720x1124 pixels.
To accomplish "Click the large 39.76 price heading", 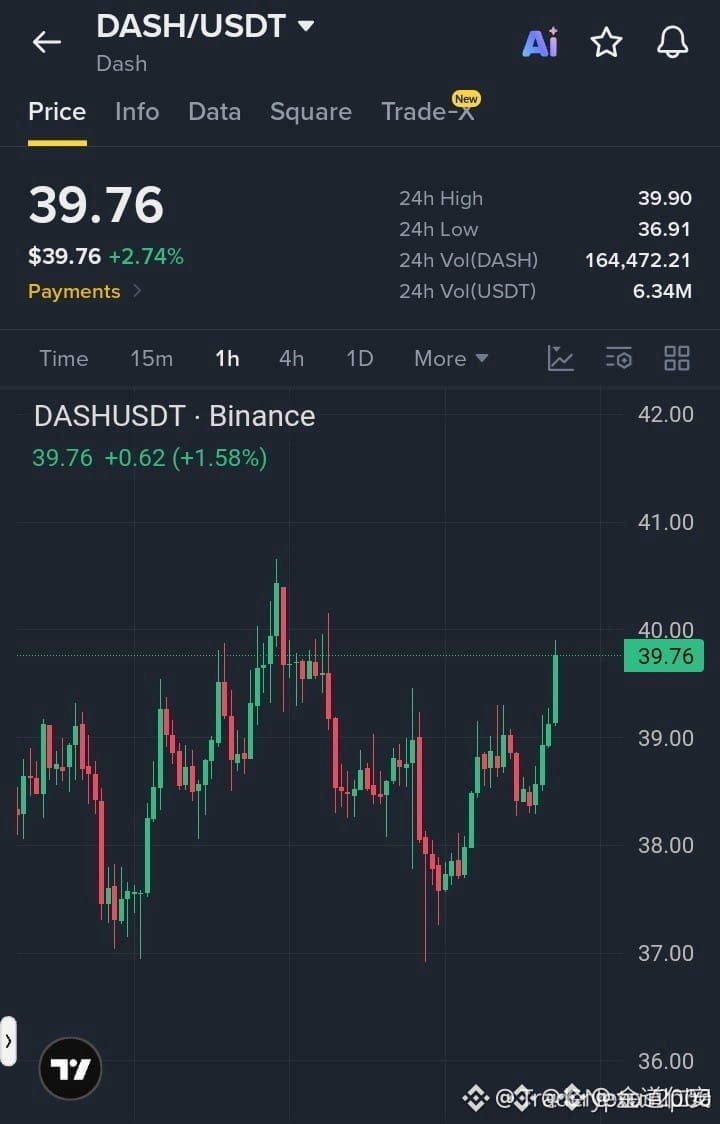I will click(x=96, y=205).
